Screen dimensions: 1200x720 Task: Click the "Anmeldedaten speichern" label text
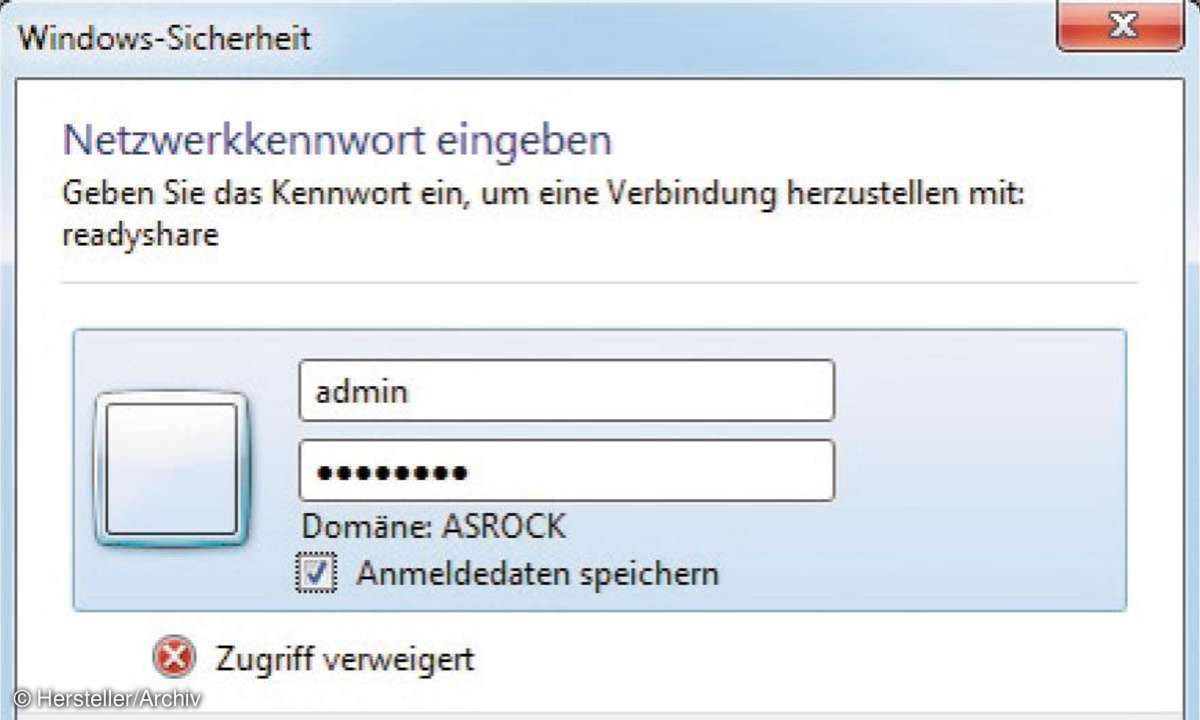click(538, 574)
